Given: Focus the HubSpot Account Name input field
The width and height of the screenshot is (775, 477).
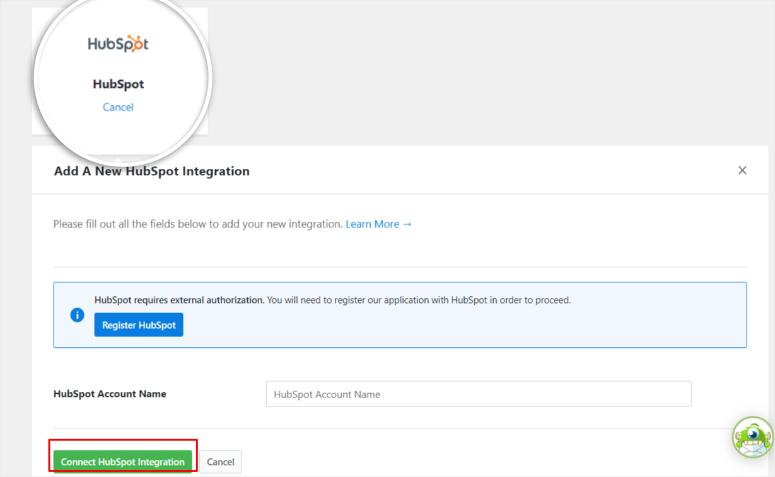Looking at the screenshot, I should click(478, 394).
